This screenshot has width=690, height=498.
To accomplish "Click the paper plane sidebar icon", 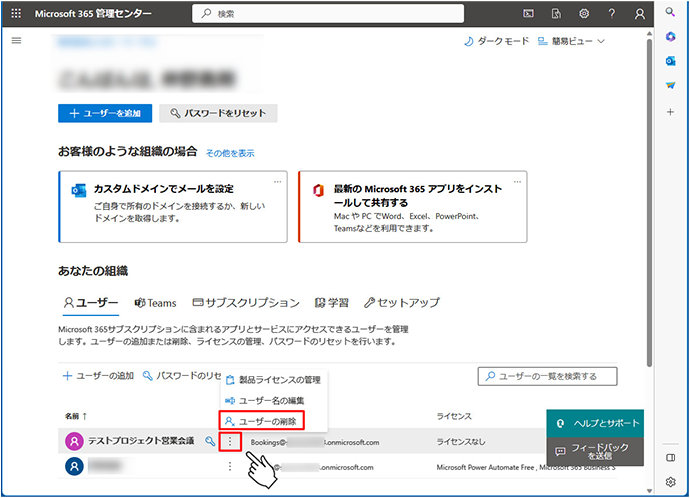I will click(670, 85).
